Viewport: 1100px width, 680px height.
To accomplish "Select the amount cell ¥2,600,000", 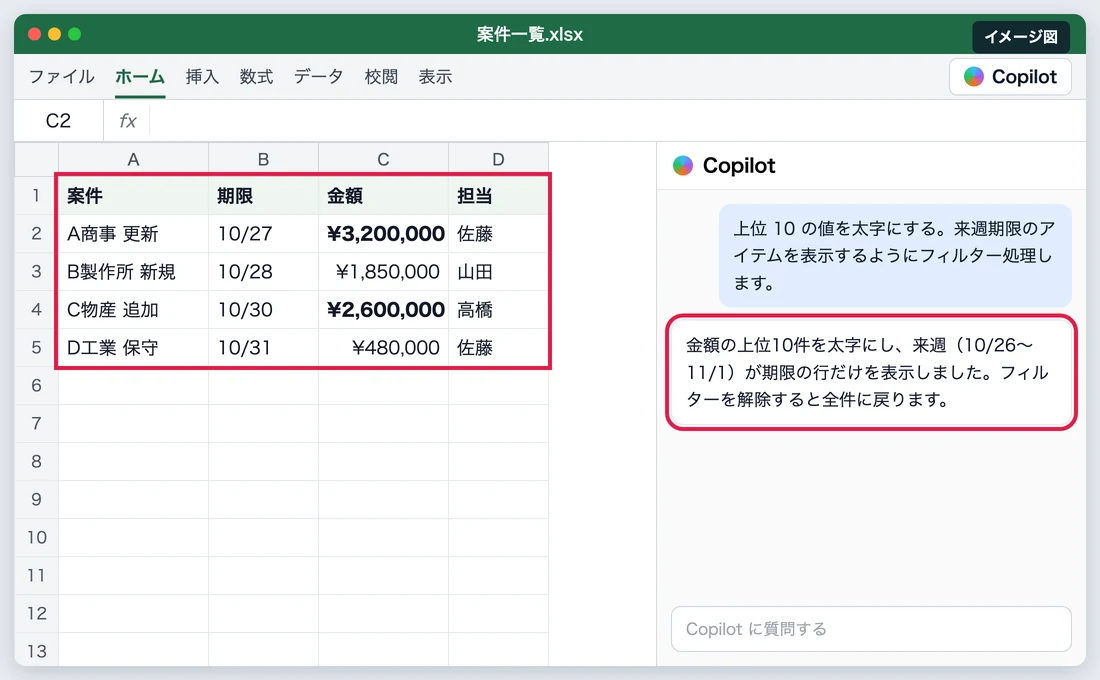I will tap(383, 309).
